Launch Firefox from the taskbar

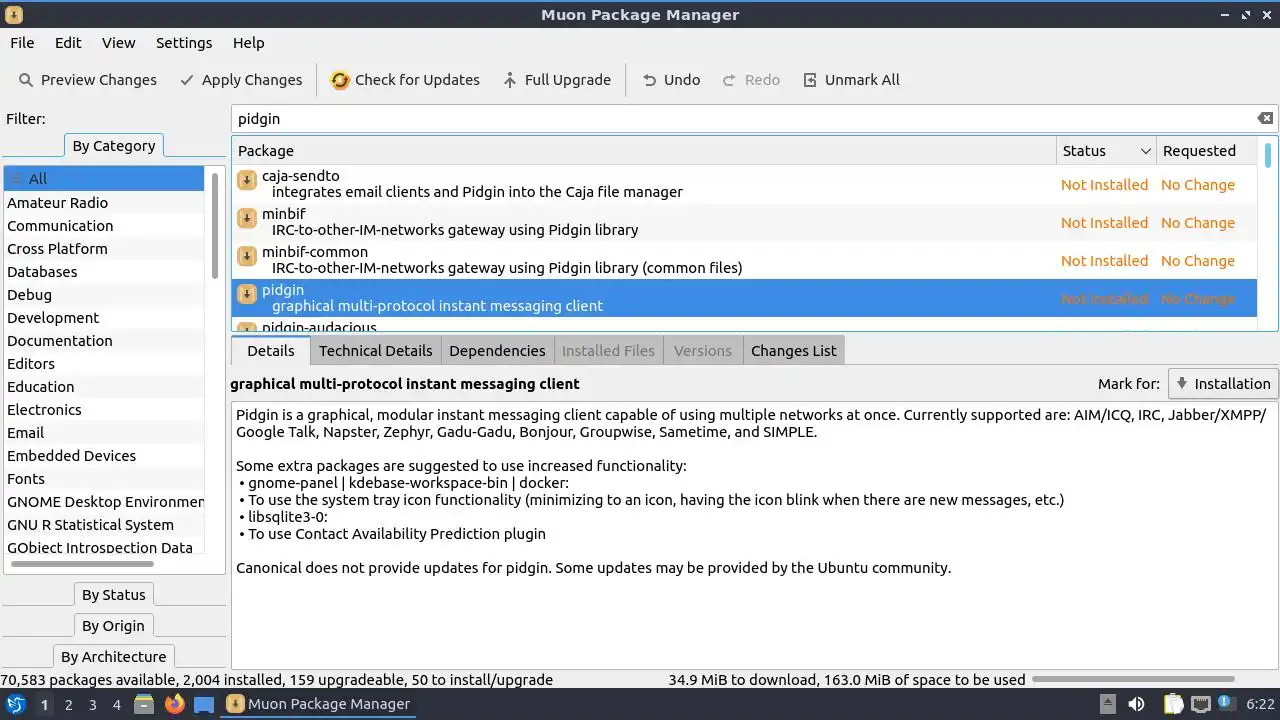174,704
